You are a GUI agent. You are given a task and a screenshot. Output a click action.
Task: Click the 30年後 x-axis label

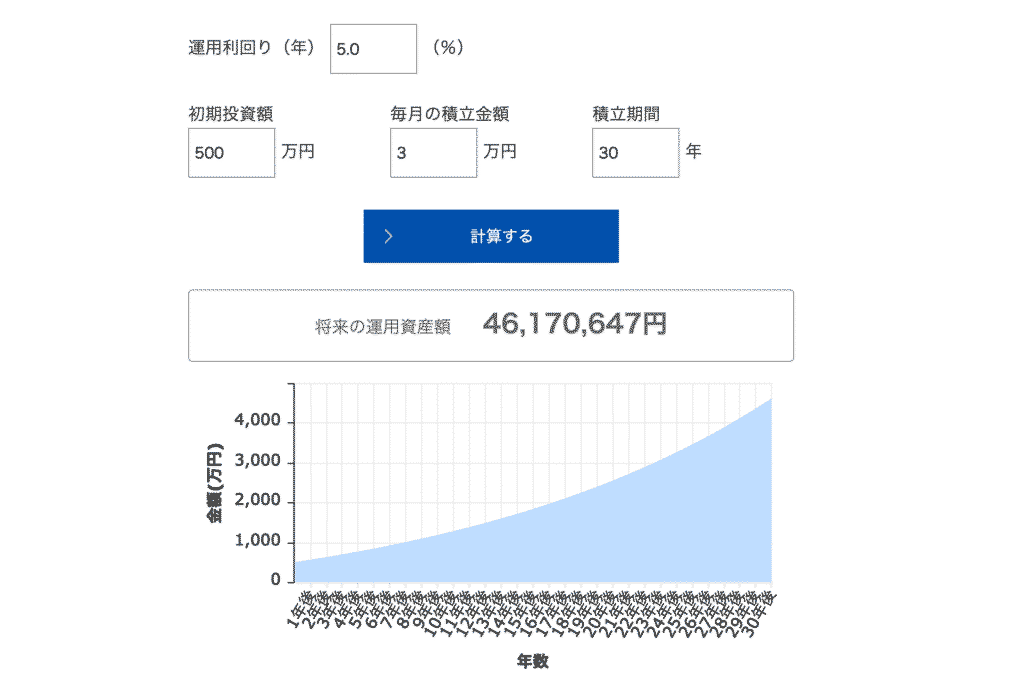760,614
